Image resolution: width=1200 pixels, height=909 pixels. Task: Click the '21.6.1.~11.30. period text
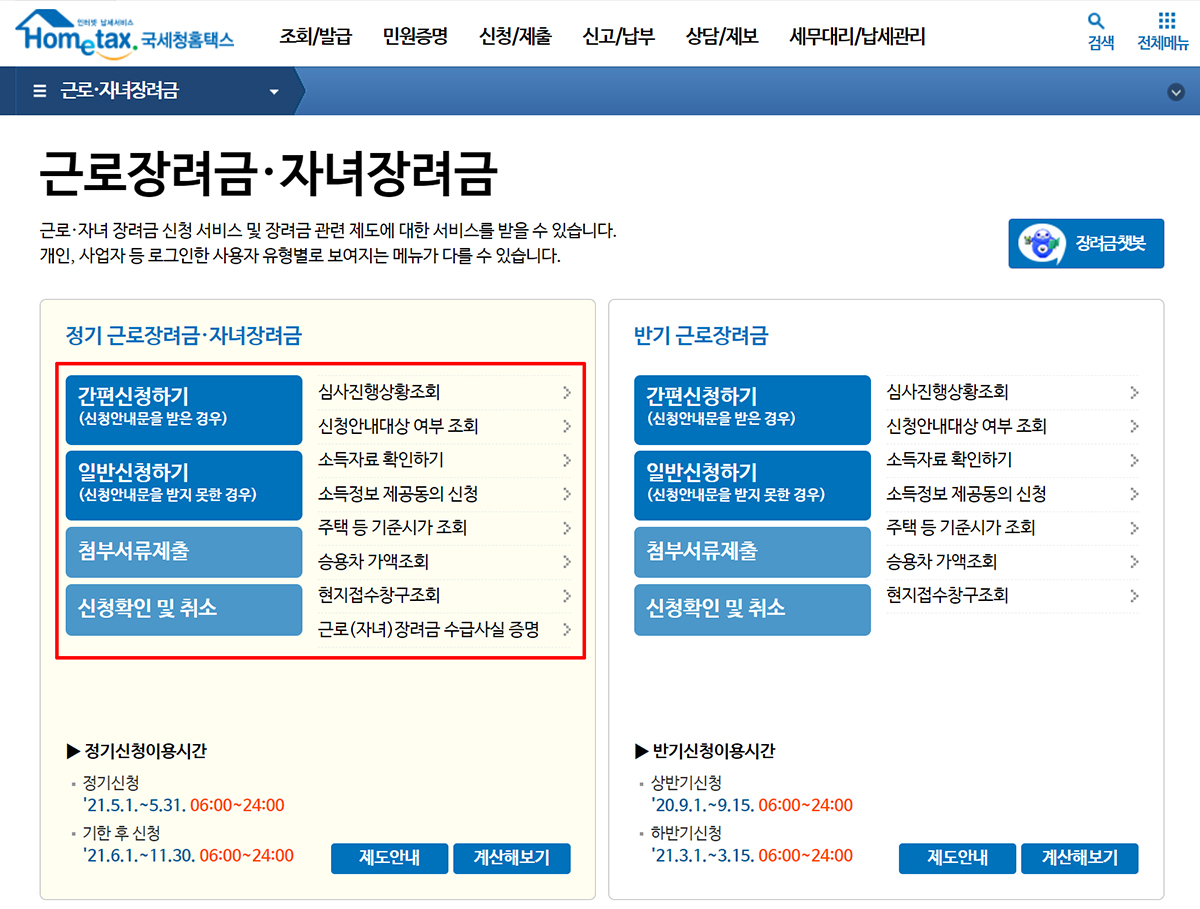click(x=140, y=855)
